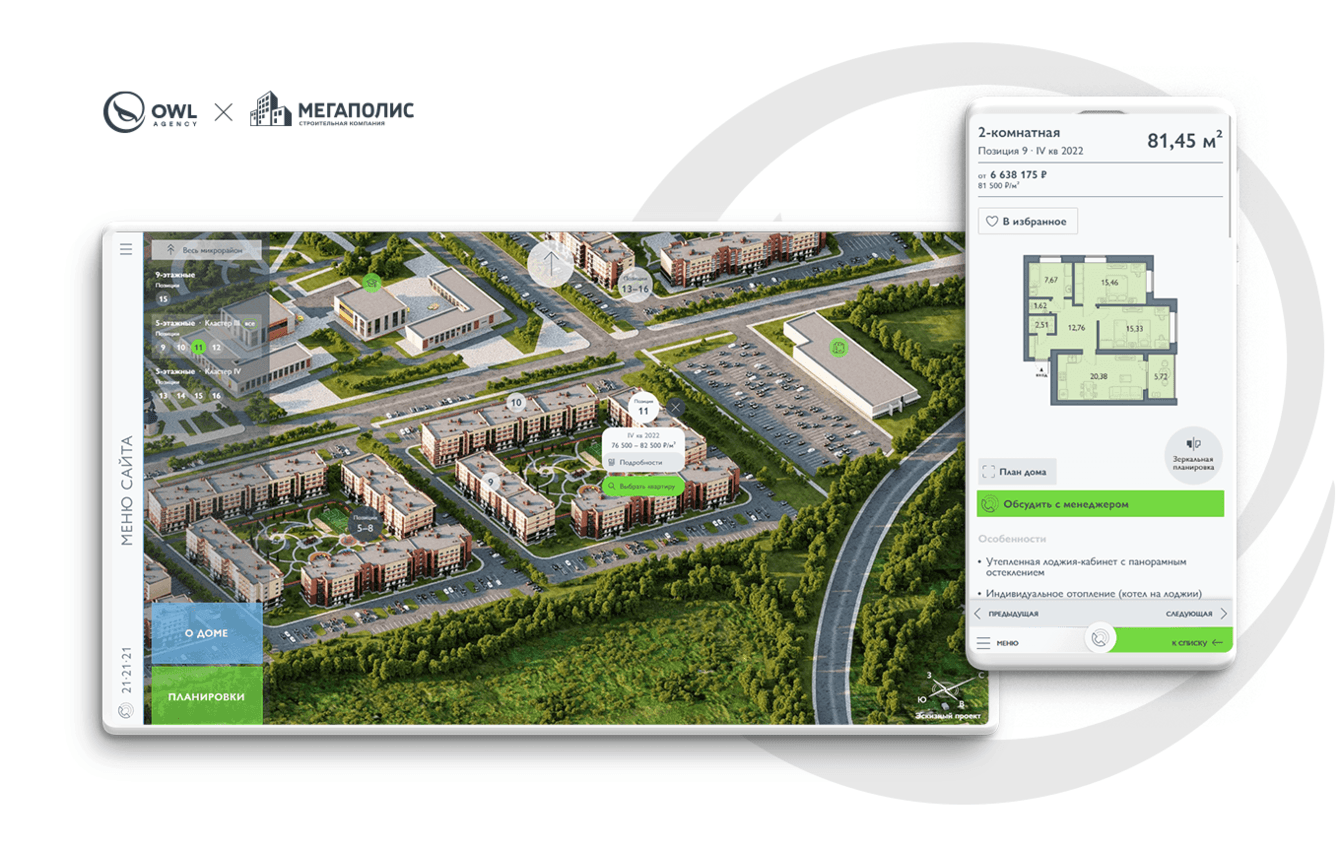
Task: Add the apartment В избранное
Action: tap(1028, 222)
